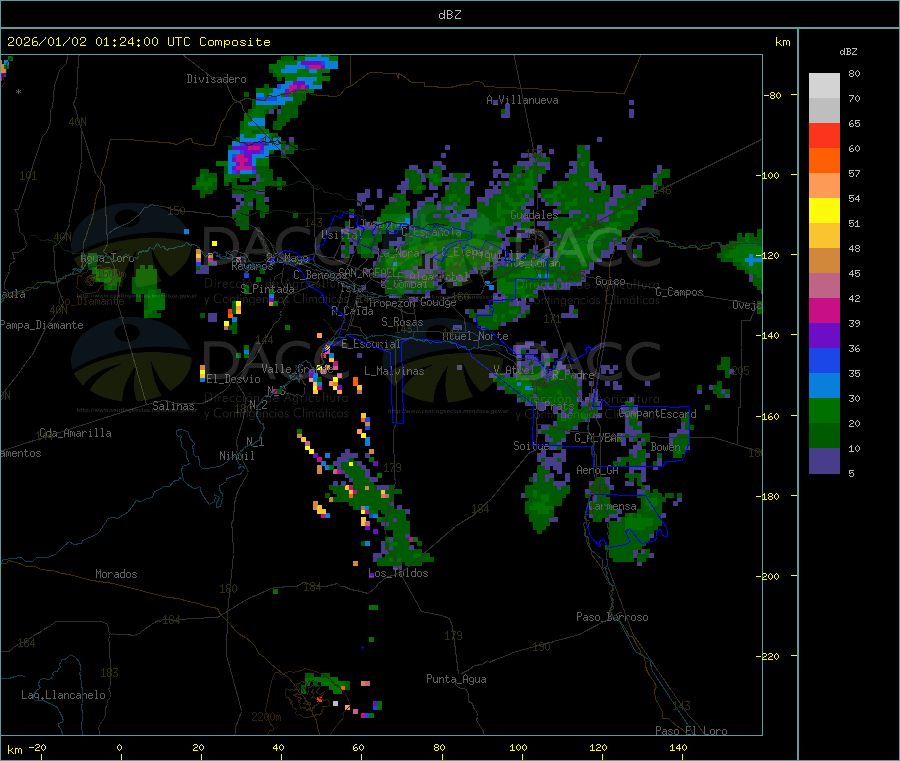The width and height of the screenshot is (900, 761).
Task: Select the Lag.Llancanelo label
Action: pyautogui.click(x=63, y=695)
